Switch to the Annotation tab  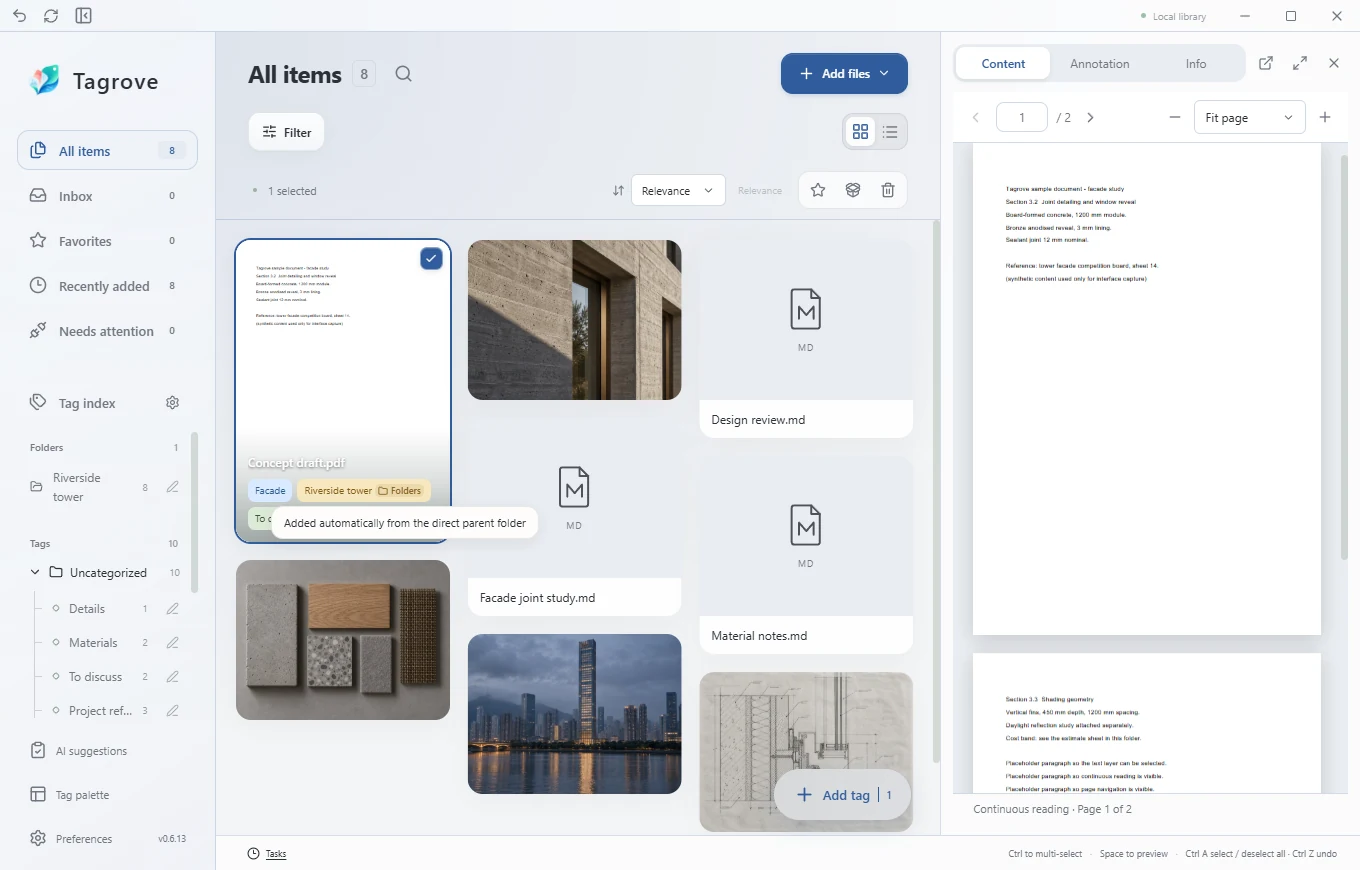[1099, 63]
